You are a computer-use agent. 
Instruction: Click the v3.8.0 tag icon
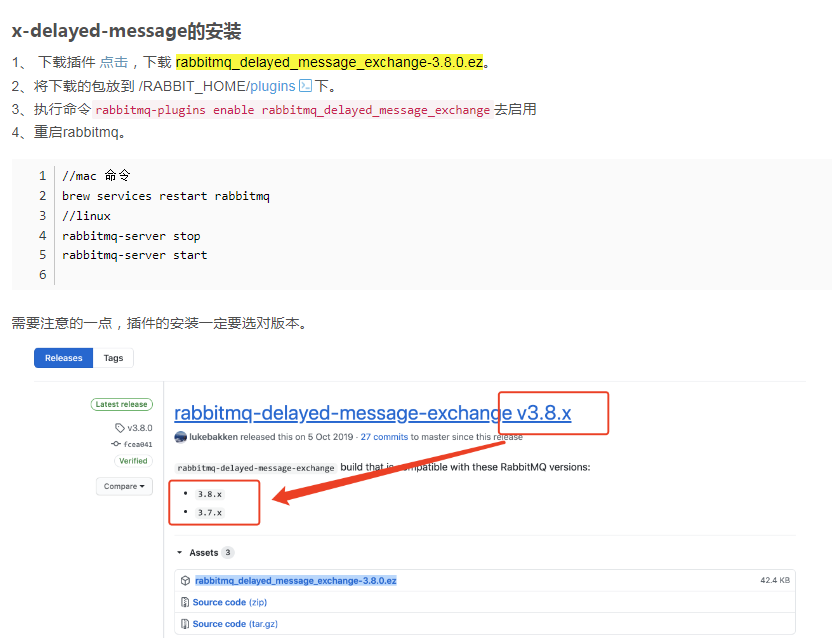(120, 428)
